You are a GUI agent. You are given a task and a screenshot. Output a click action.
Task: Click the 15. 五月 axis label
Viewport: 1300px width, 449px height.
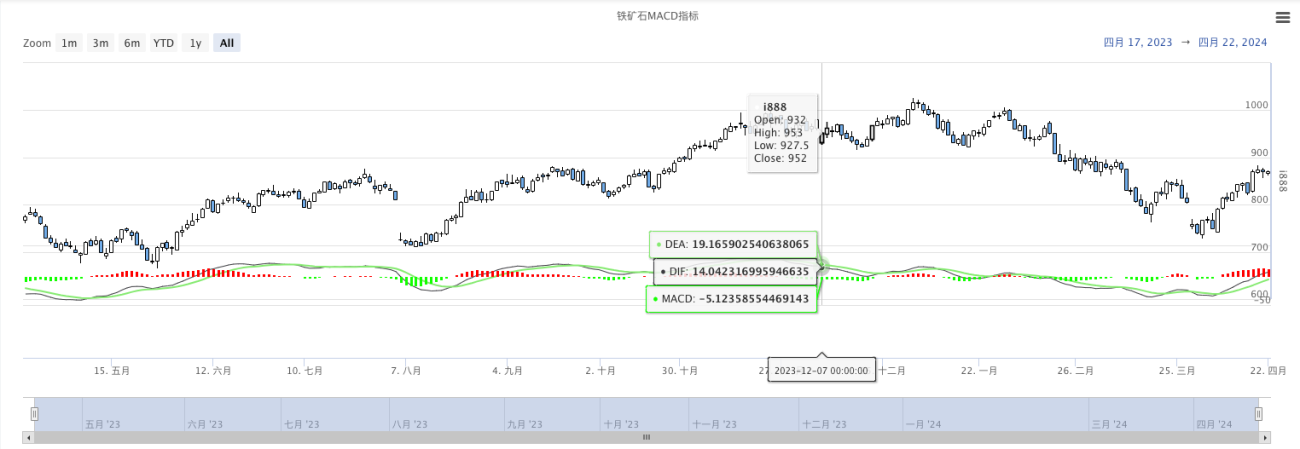(x=113, y=370)
